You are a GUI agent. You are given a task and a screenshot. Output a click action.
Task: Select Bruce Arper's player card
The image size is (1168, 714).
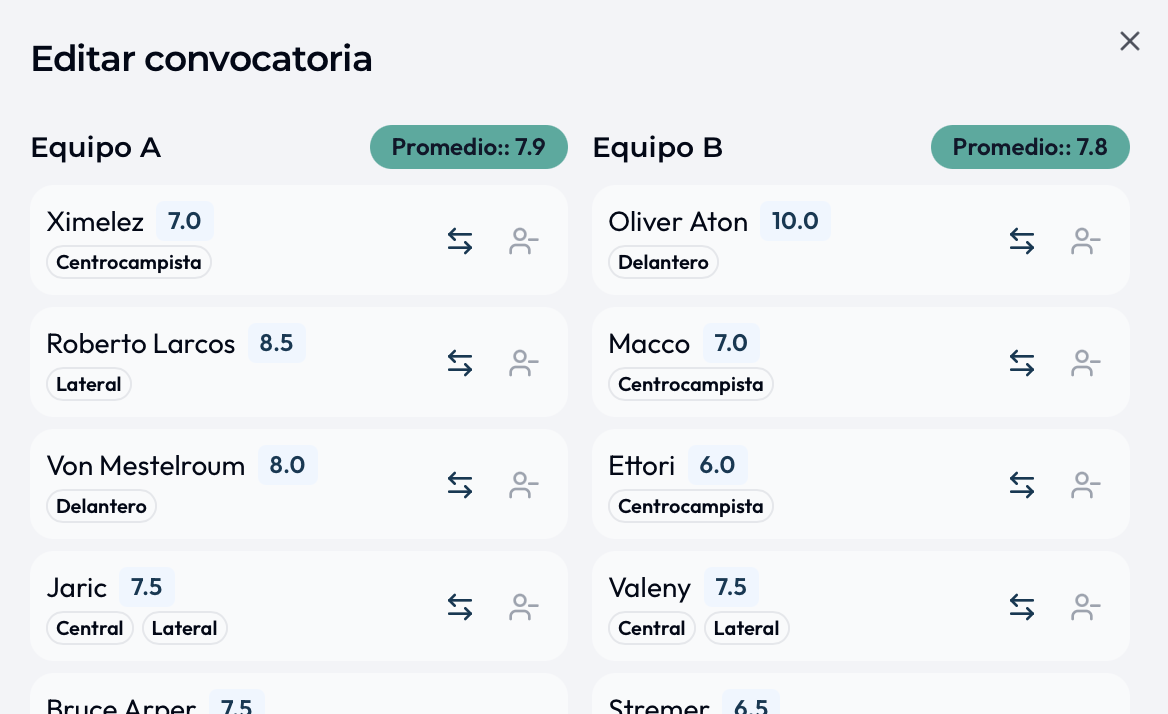pos(299,700)
